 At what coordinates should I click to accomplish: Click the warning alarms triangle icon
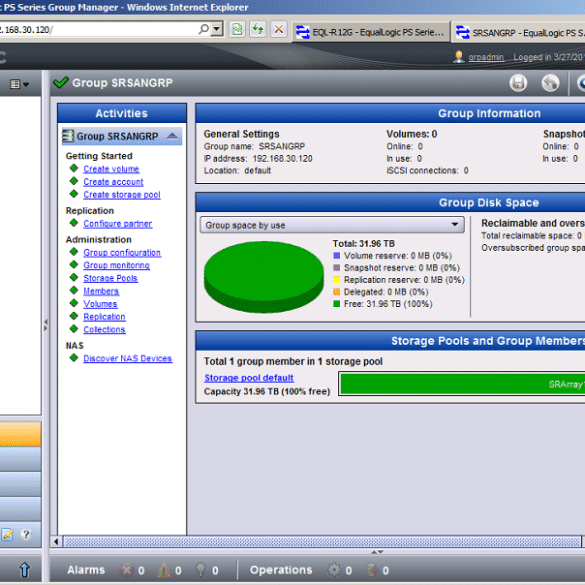(x=163, y=570)
